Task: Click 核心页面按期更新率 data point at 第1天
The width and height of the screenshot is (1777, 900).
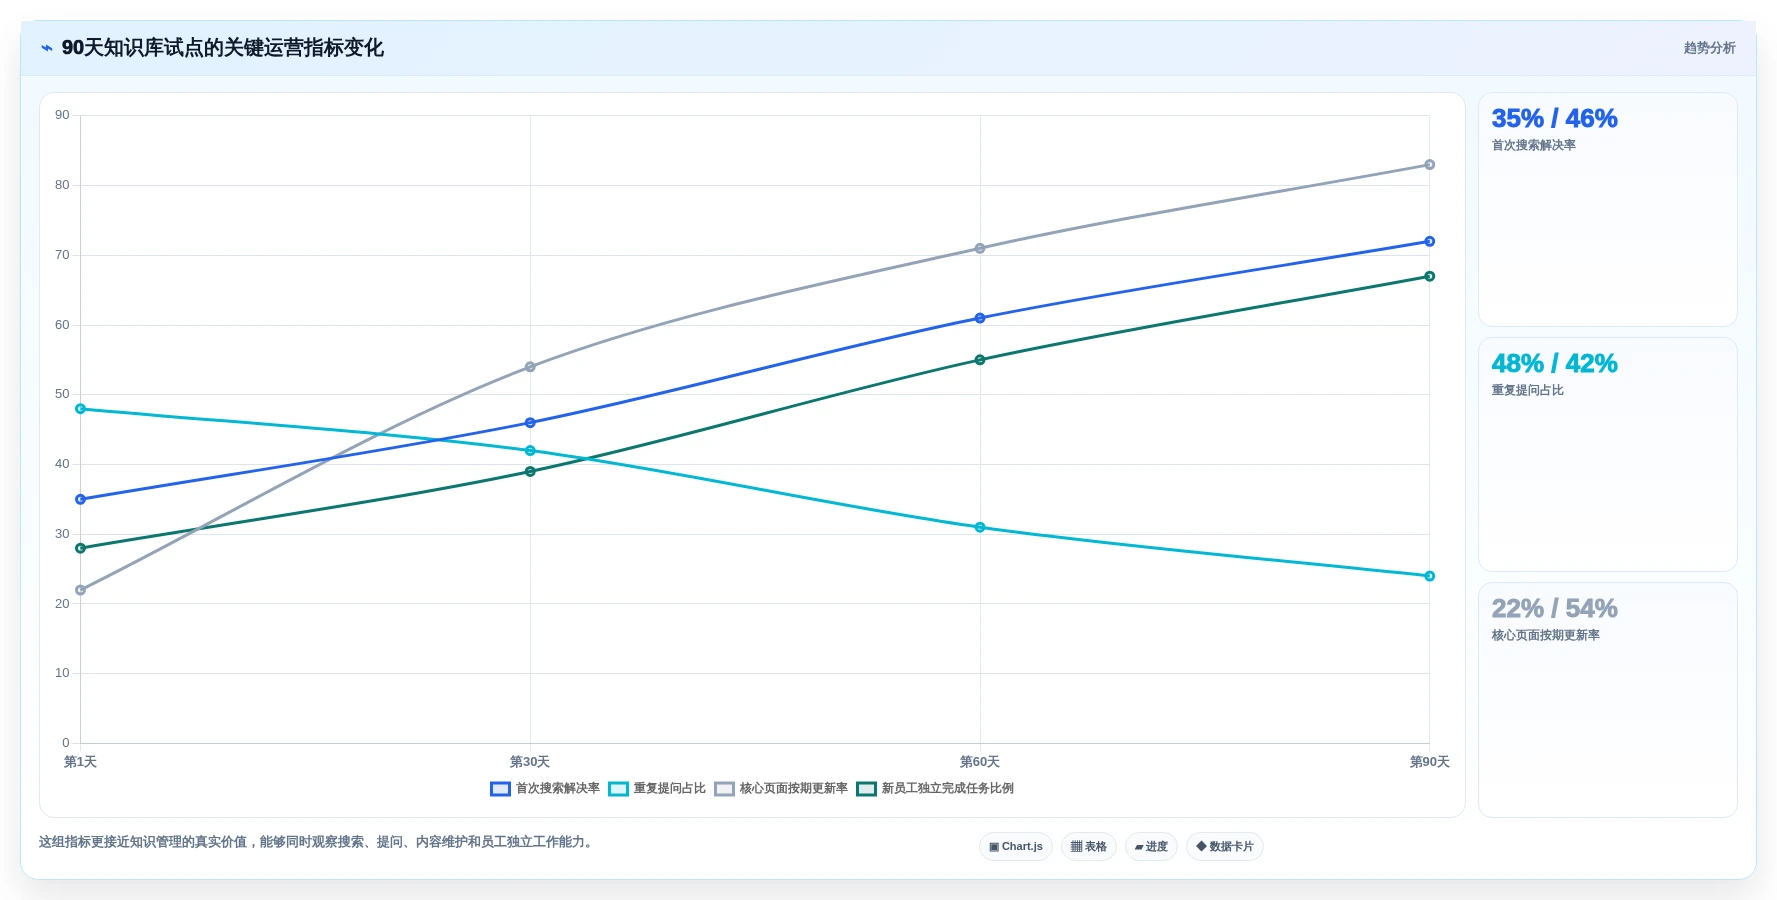Action: point(81,590)
